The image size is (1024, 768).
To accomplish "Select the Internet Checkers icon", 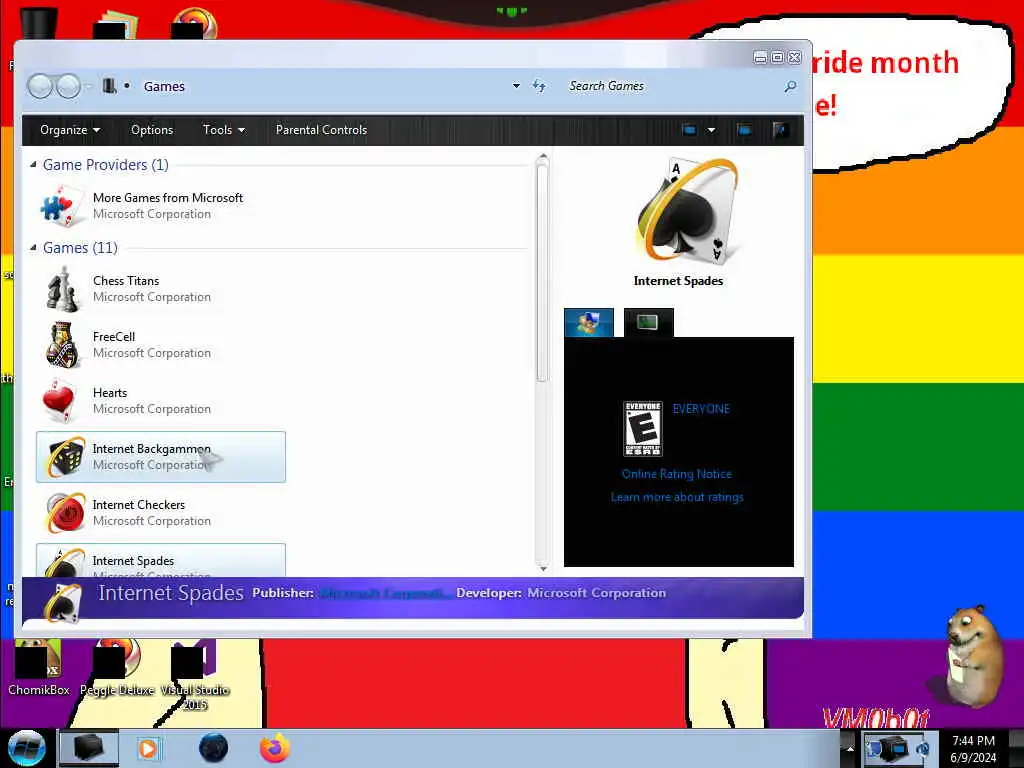I will point(65,513).
